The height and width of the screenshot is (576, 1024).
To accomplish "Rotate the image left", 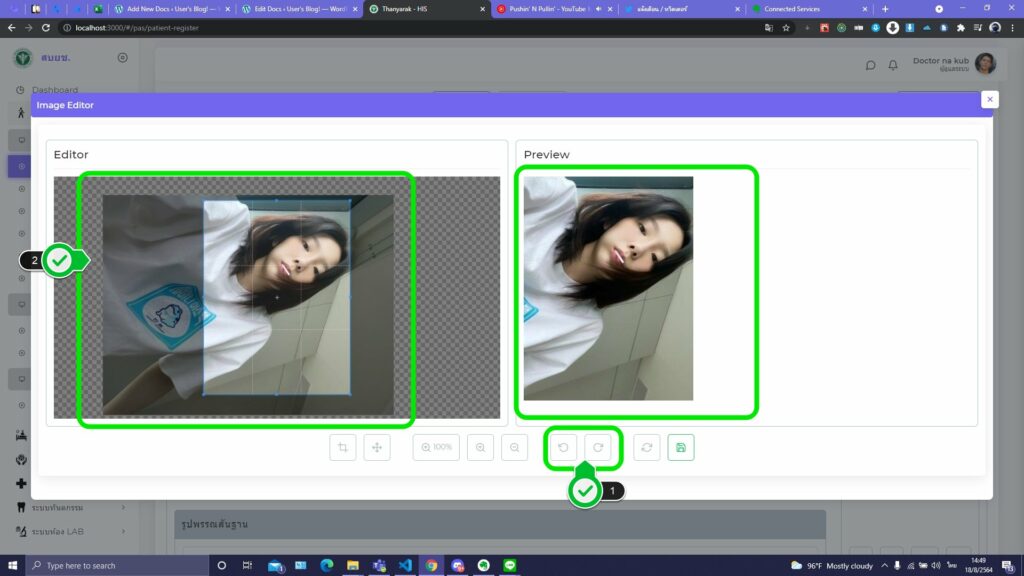I will coord(563,448).
